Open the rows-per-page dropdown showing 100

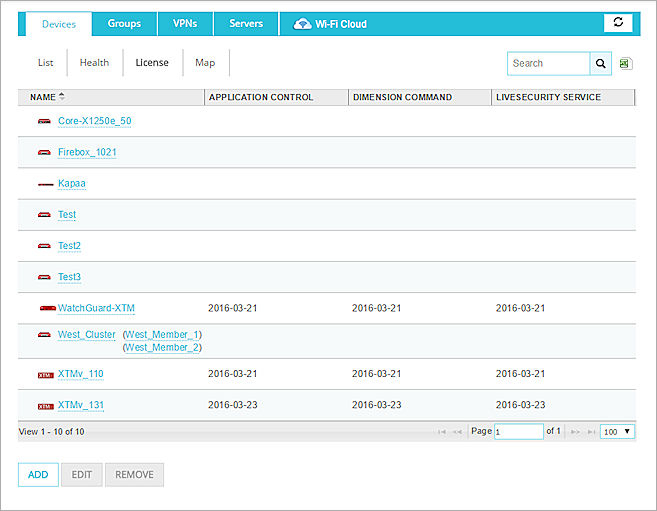(616, 431)
